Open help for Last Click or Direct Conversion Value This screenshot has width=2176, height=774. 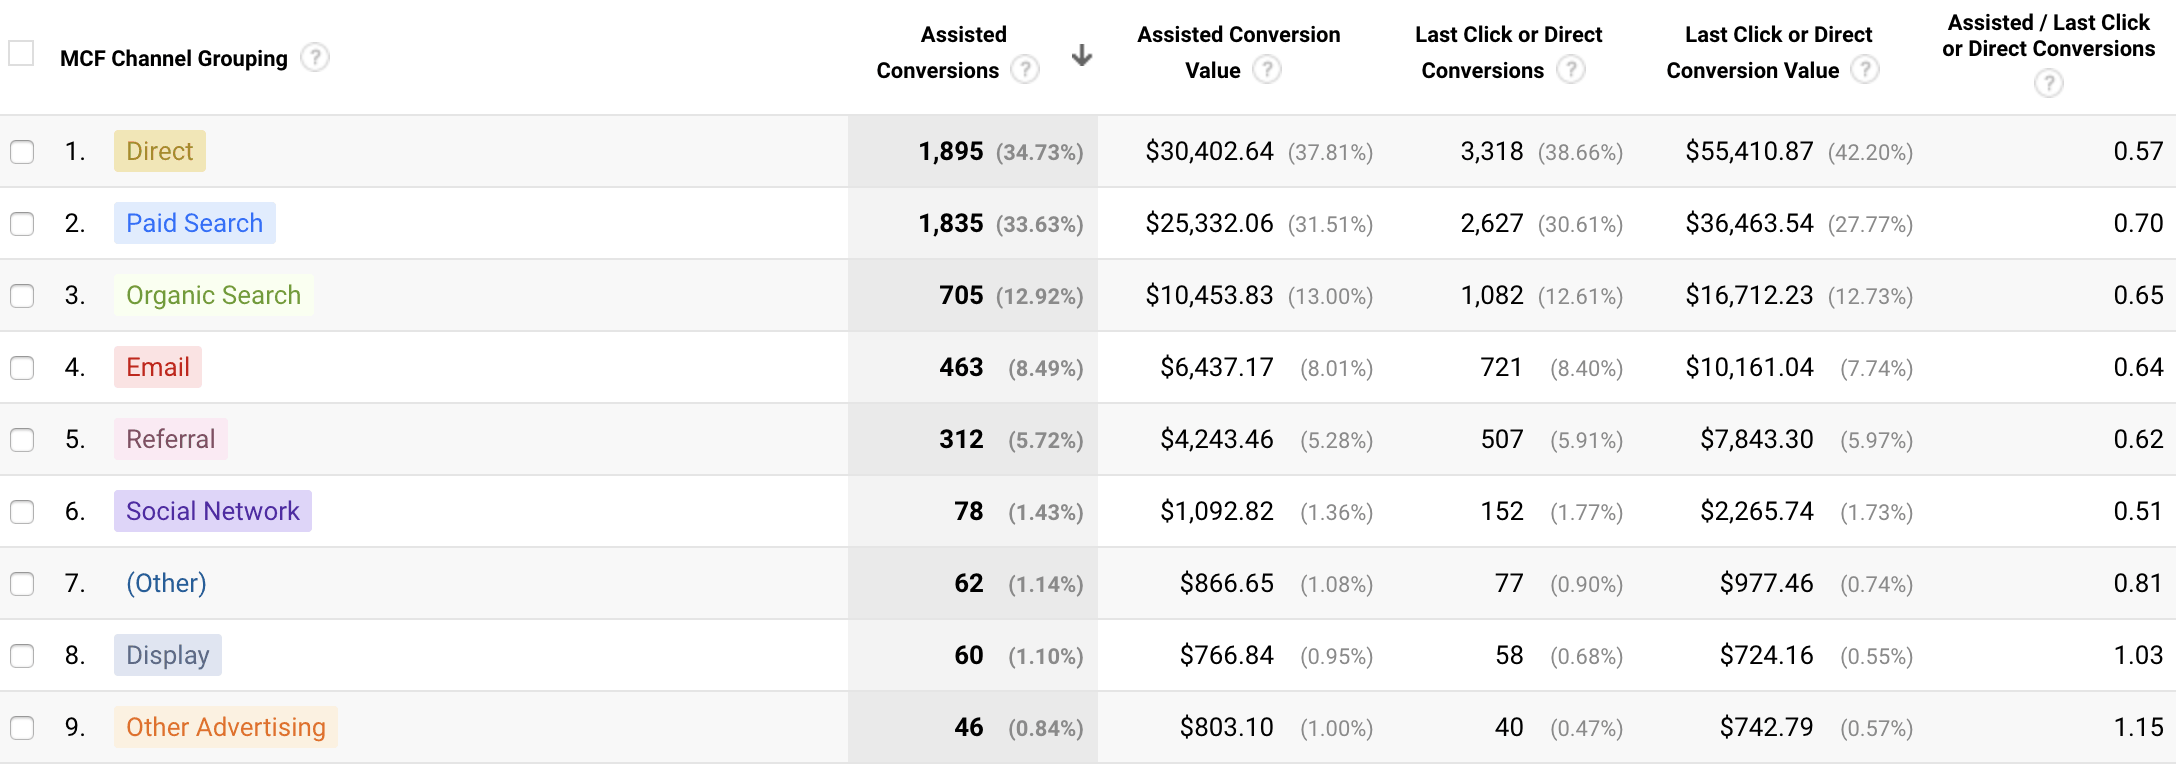(x=1866, y=70)
